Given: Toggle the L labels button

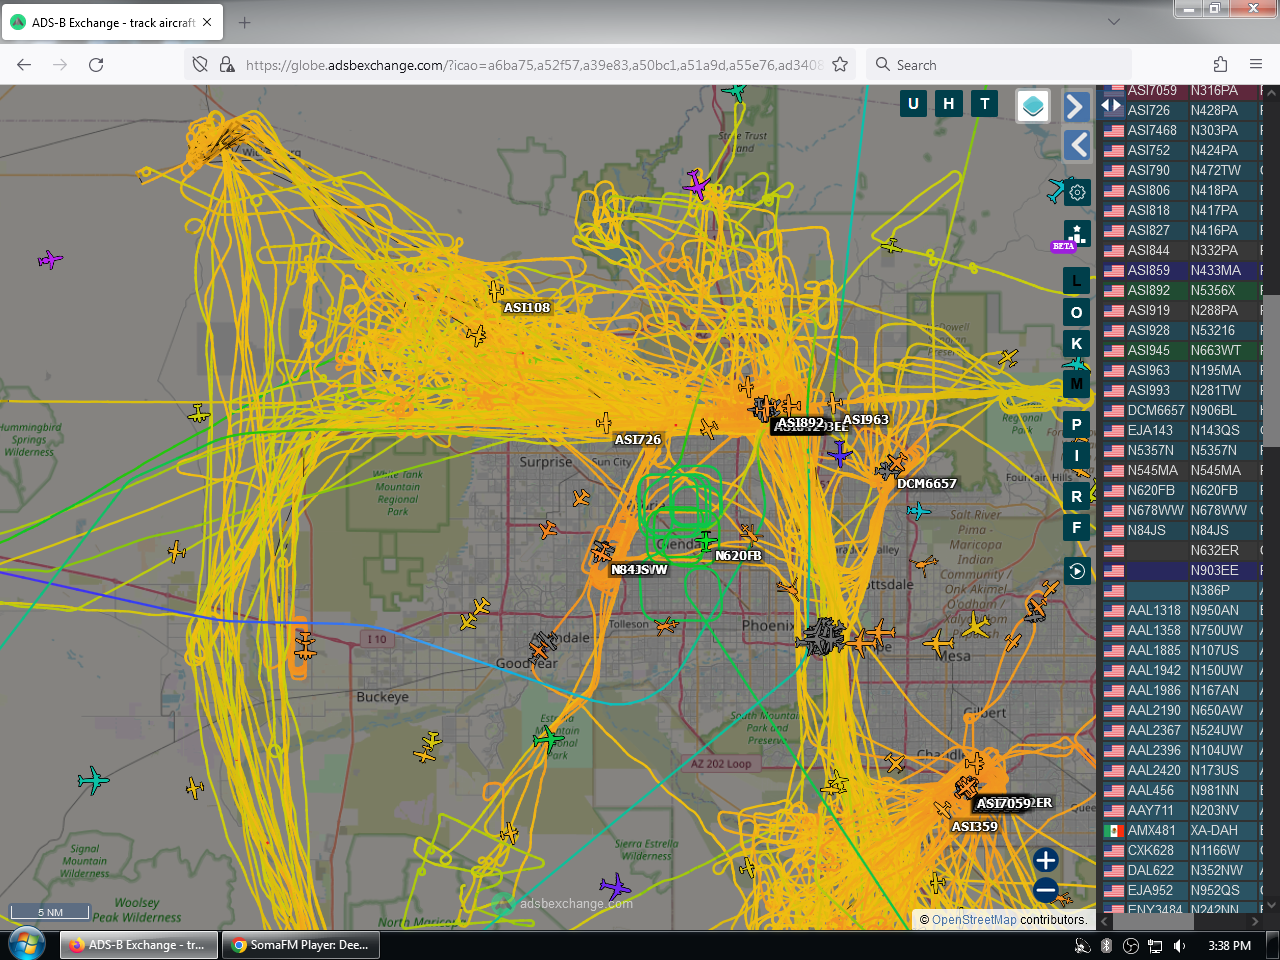Looking at the screenshot, I should point(1076,281).
